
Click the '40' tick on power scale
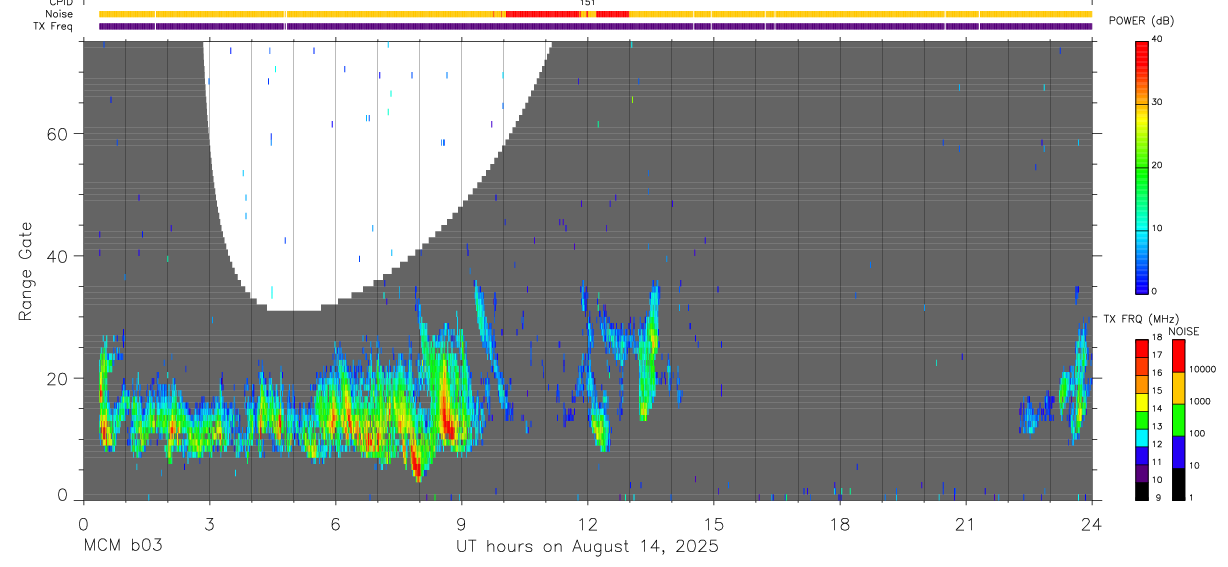click(1158, 40)
